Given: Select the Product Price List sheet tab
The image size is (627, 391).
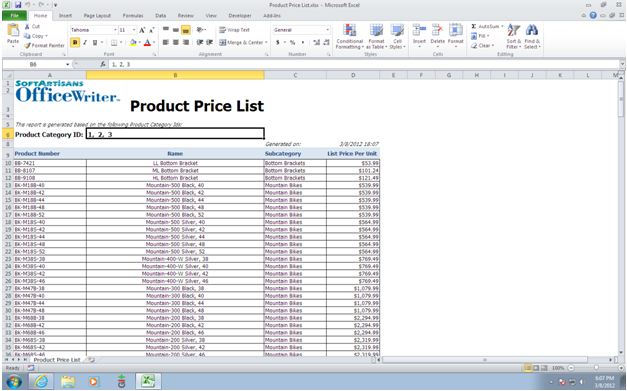Looking at the screenshot, I should tap(57, 360).
